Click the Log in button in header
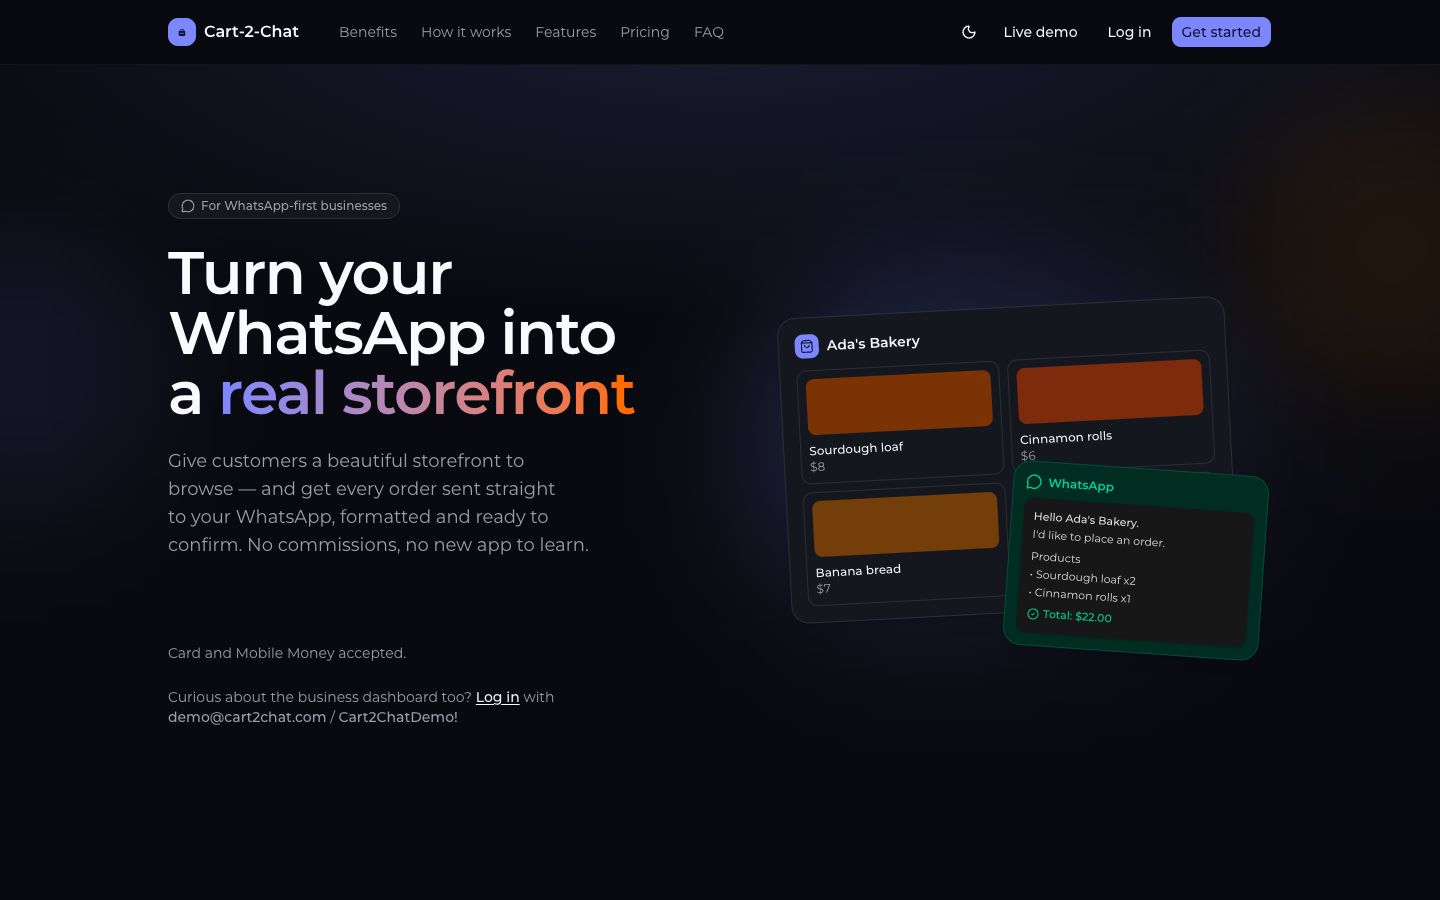Screen dimensions: 1440x900 coord(1129,32)
